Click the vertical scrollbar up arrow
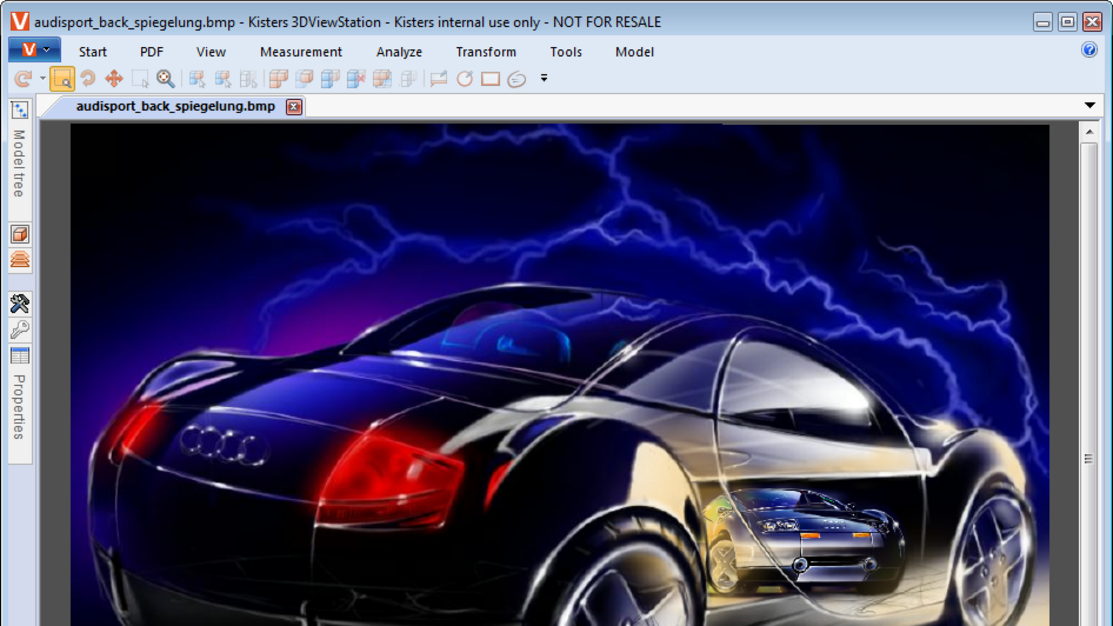This screenshot has height=626, width=1113. coord(1090,131)
